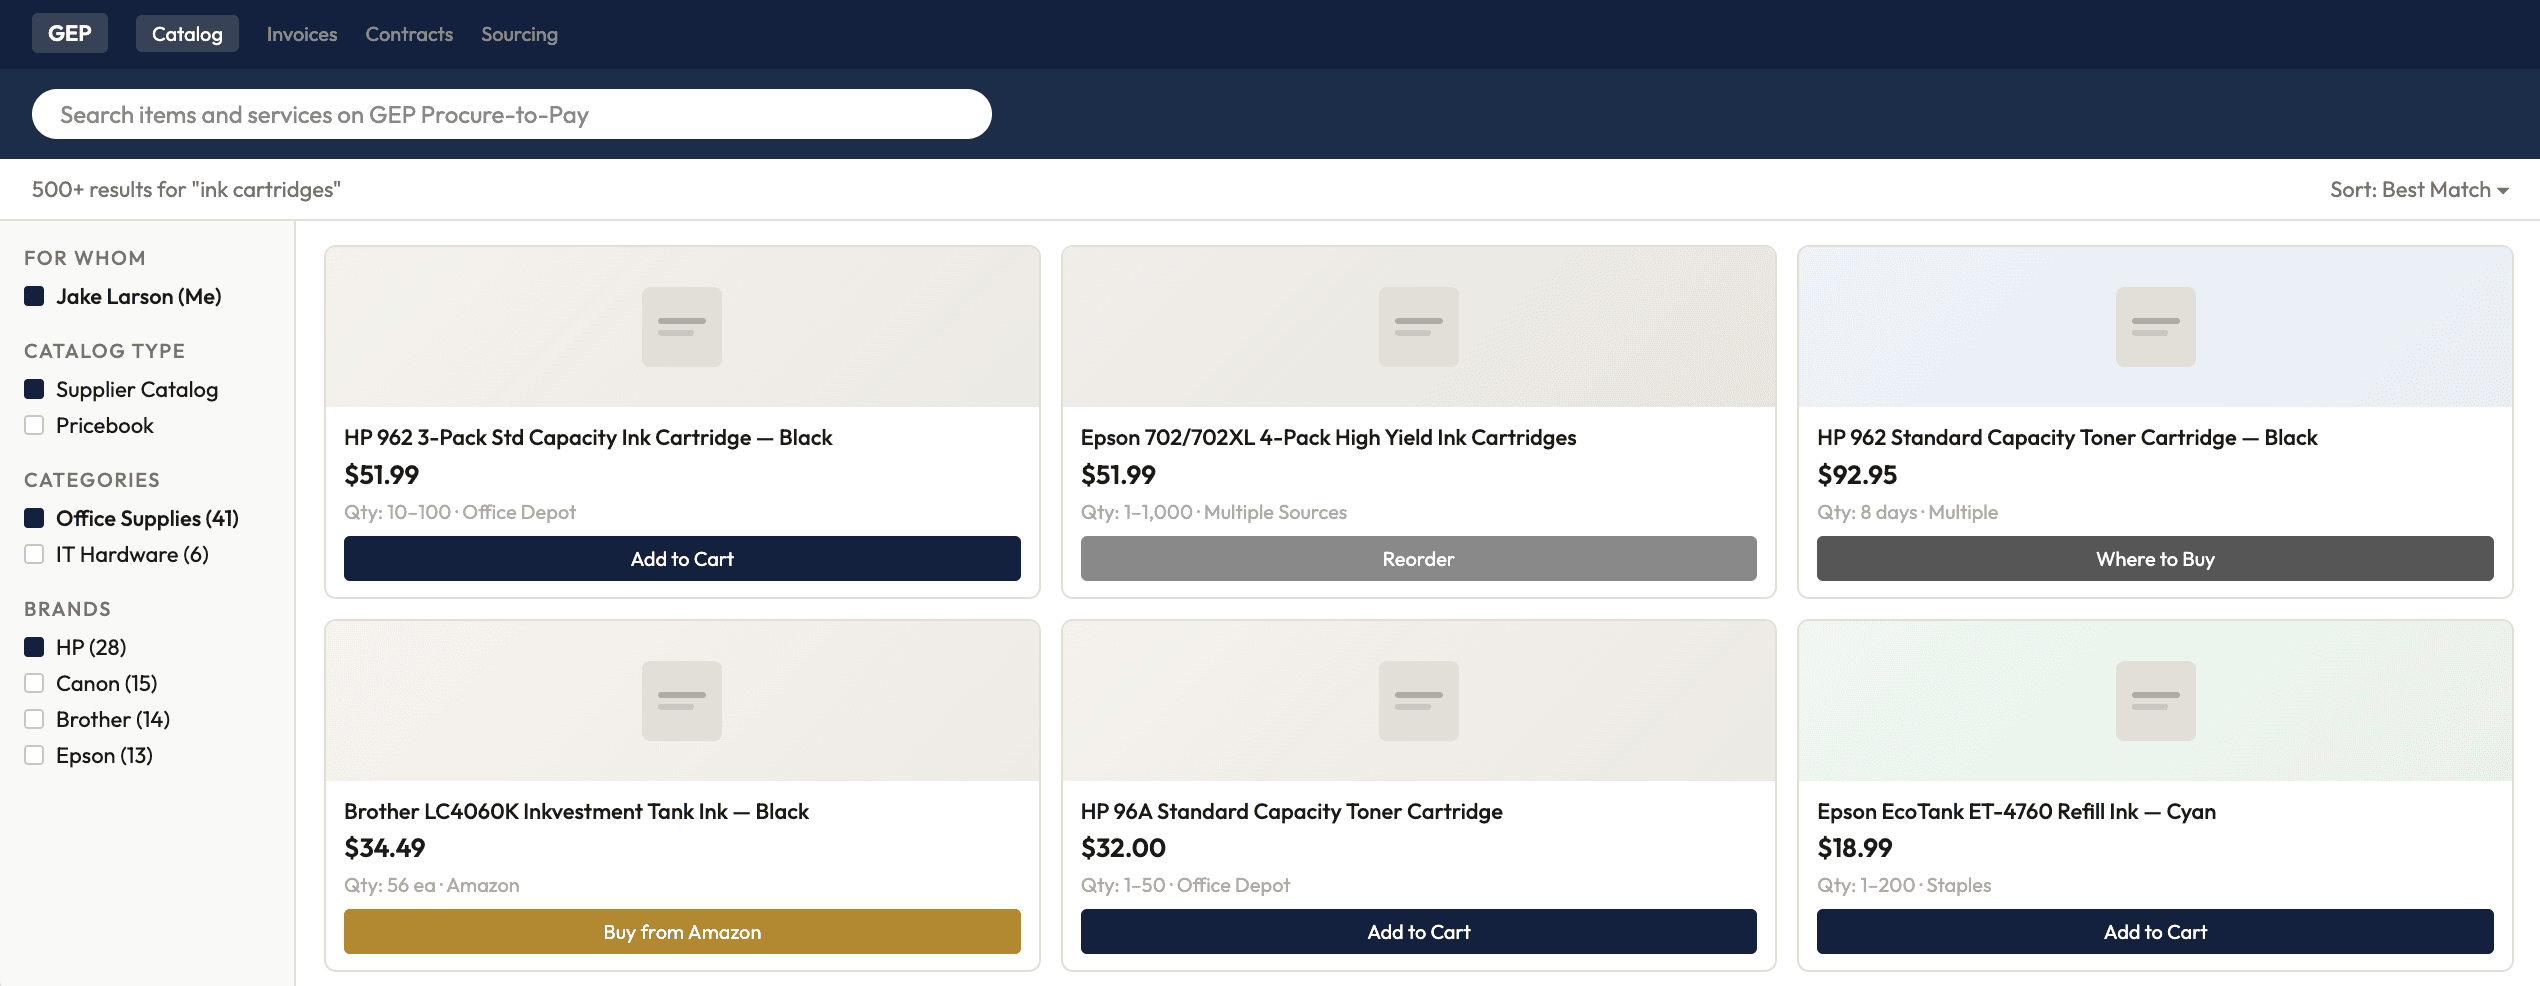Uncheck the HP (28) brand filter
This screenshot has height=986, width=2540.
(34, 647)
